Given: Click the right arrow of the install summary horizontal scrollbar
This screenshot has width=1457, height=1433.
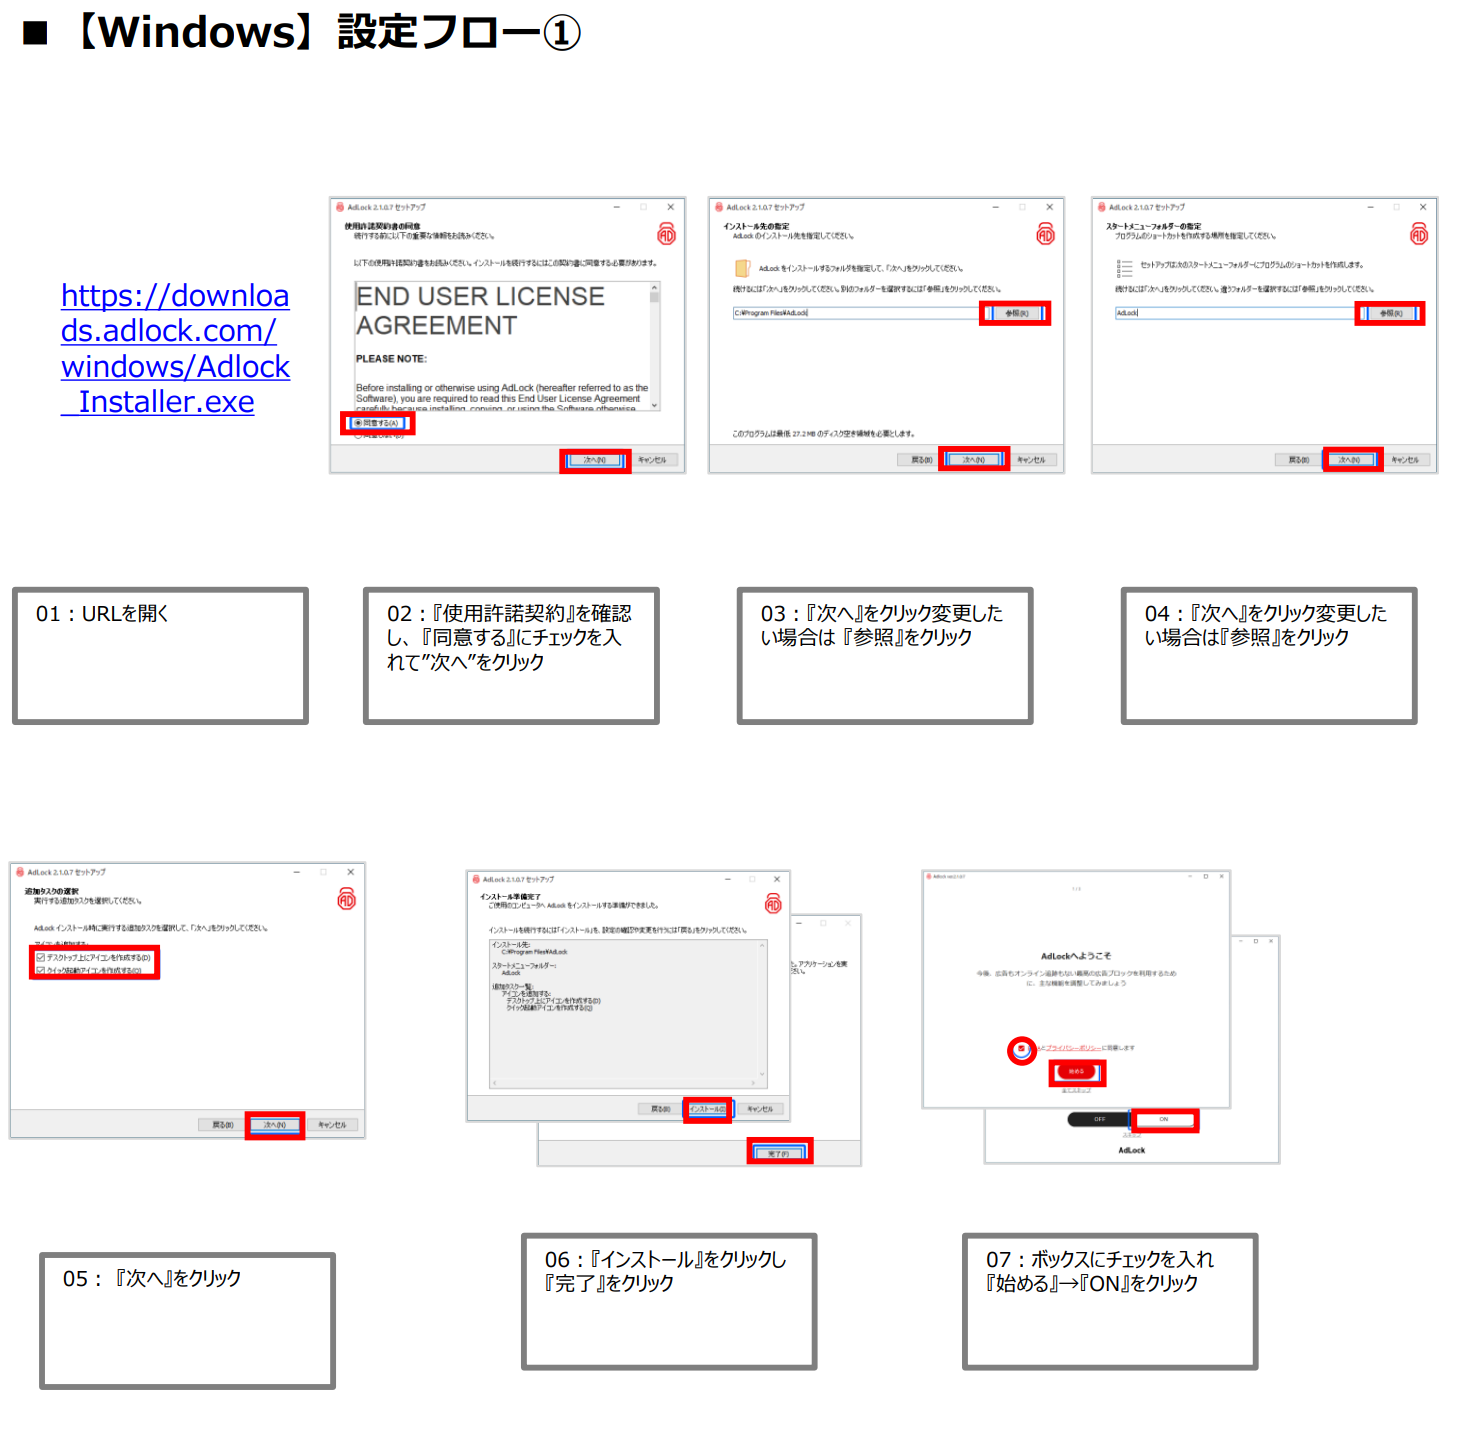Looking at the screenshot, I should pyautogui.click(x=753, y=1083).
